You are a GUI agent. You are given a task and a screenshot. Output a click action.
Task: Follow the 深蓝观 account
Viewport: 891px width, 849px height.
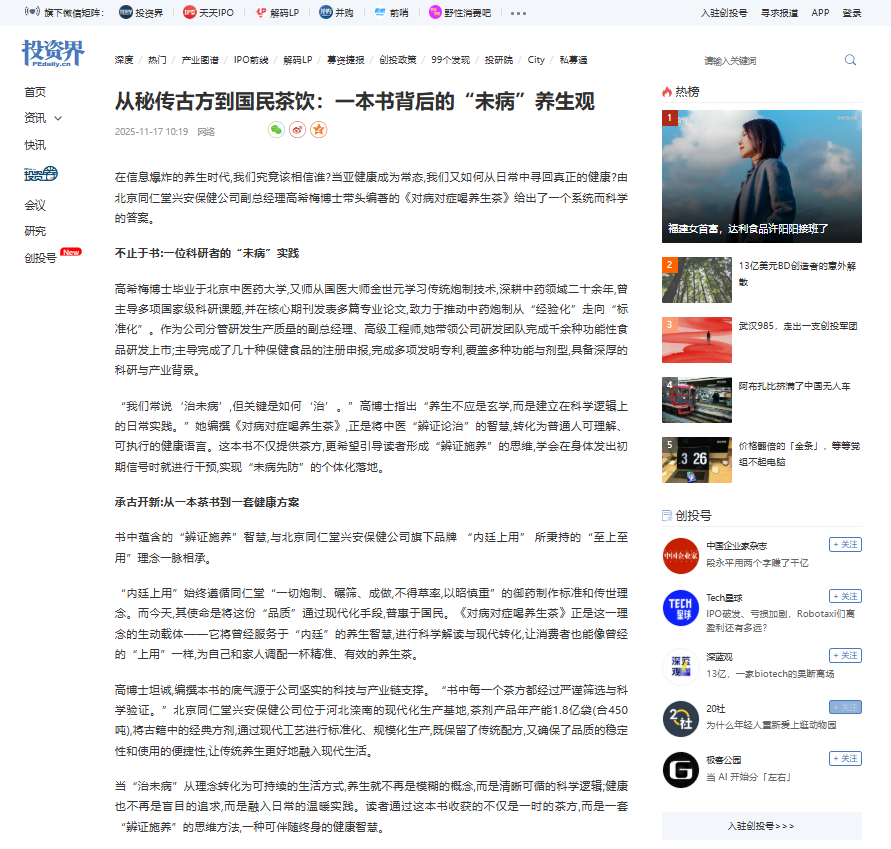(845, 656)
